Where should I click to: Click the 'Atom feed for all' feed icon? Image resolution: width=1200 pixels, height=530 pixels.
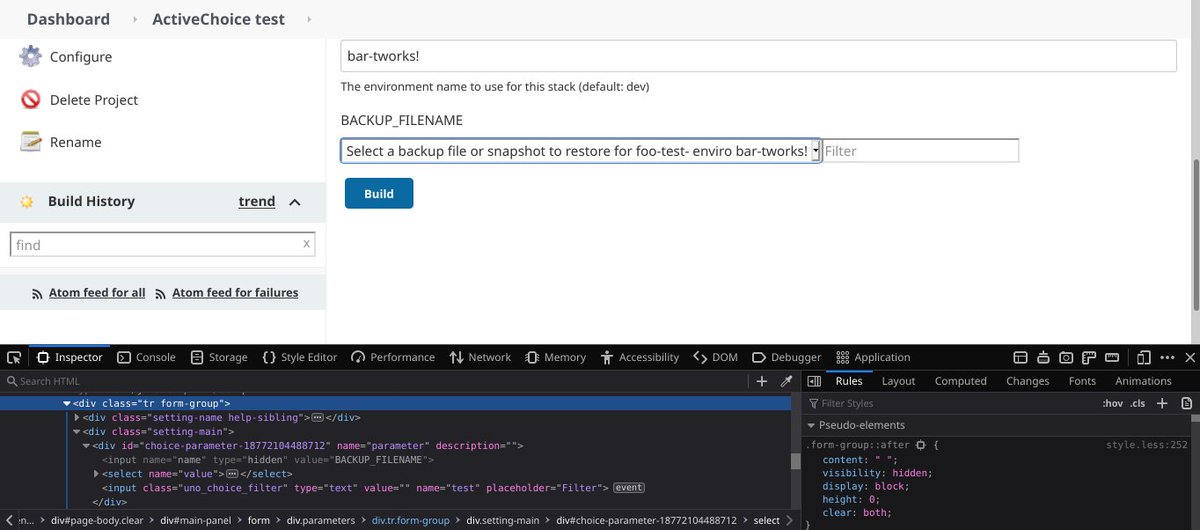pyautogui.click(x=39, y=293)
